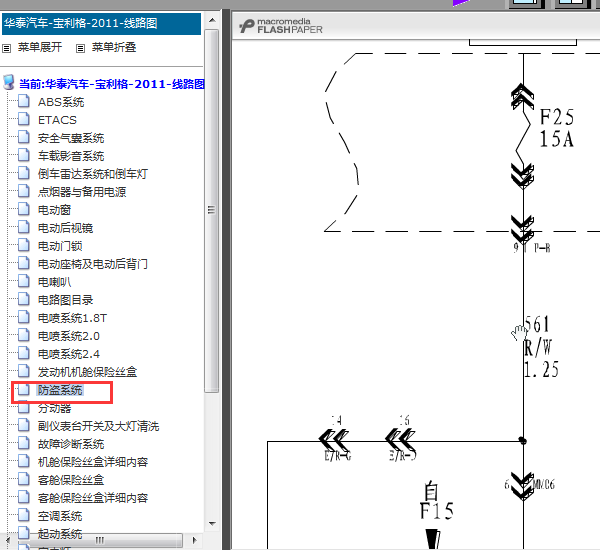
Task: Click the page icon beside 电动门锁
Action: [24, 245]
